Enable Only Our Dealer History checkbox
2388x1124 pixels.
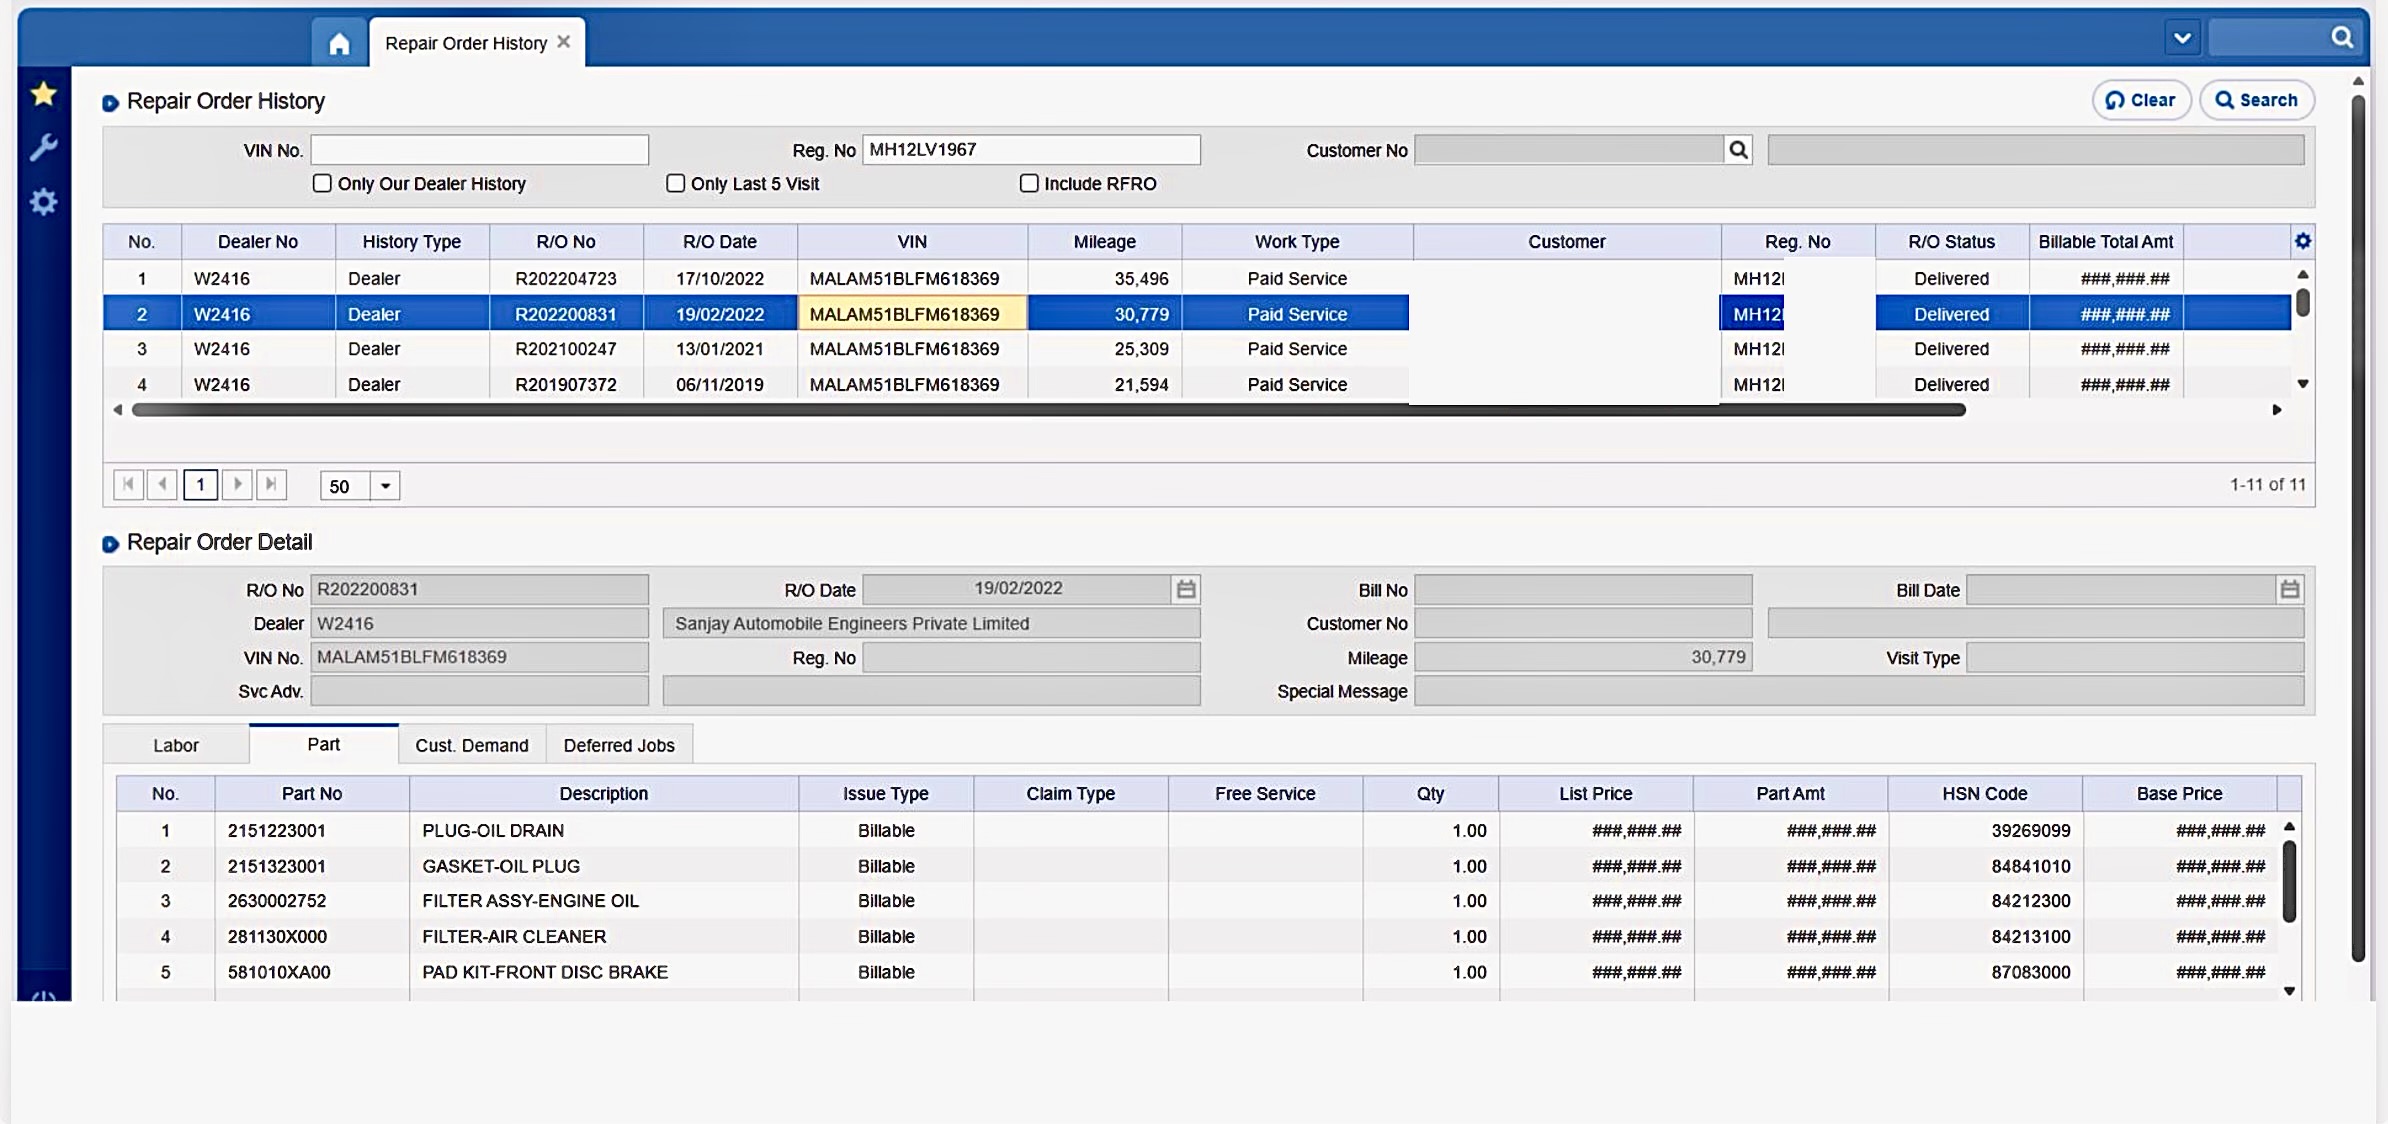[x=322, y=183]
